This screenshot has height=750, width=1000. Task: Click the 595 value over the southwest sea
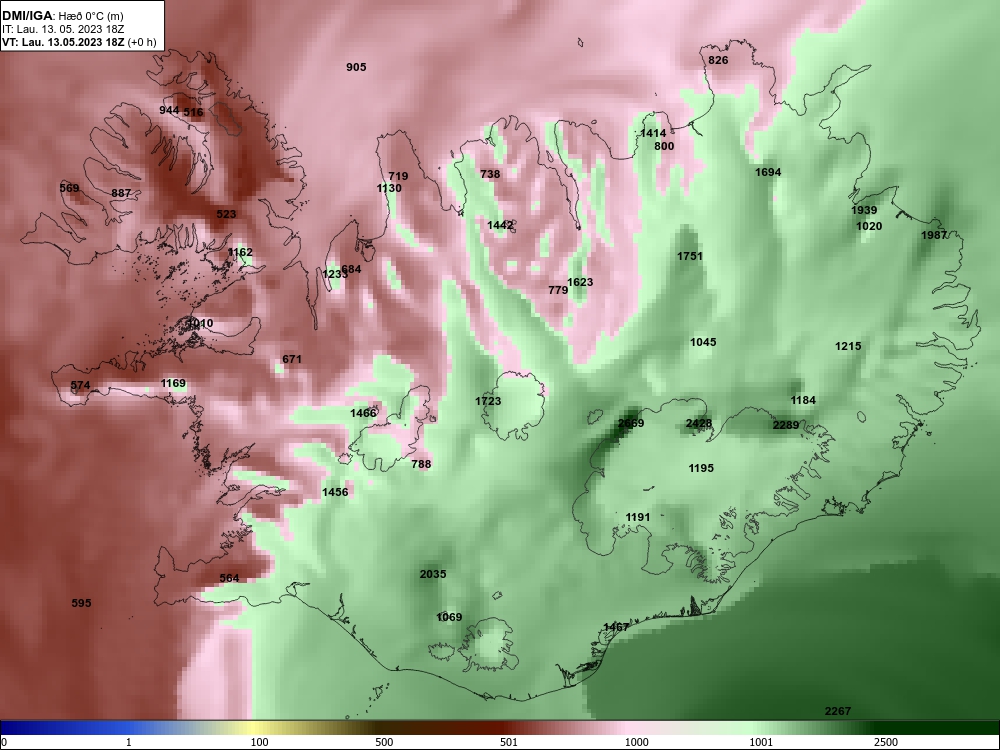click(x=82, y=603)
